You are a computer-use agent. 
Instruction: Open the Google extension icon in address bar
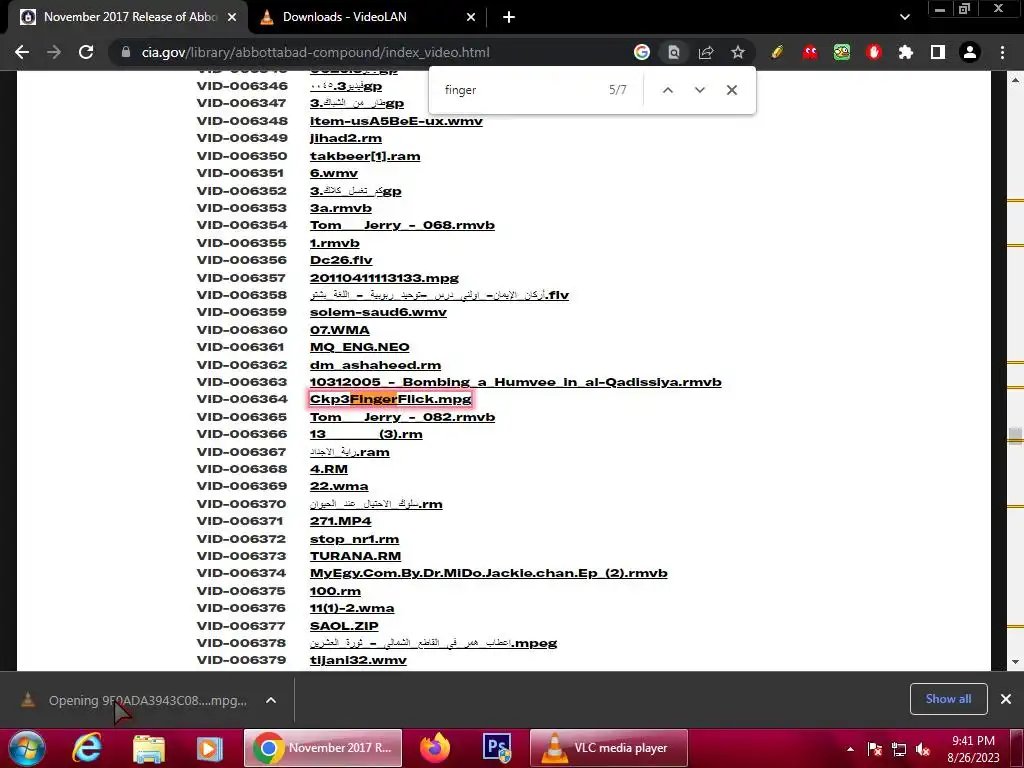pos(642,52)
